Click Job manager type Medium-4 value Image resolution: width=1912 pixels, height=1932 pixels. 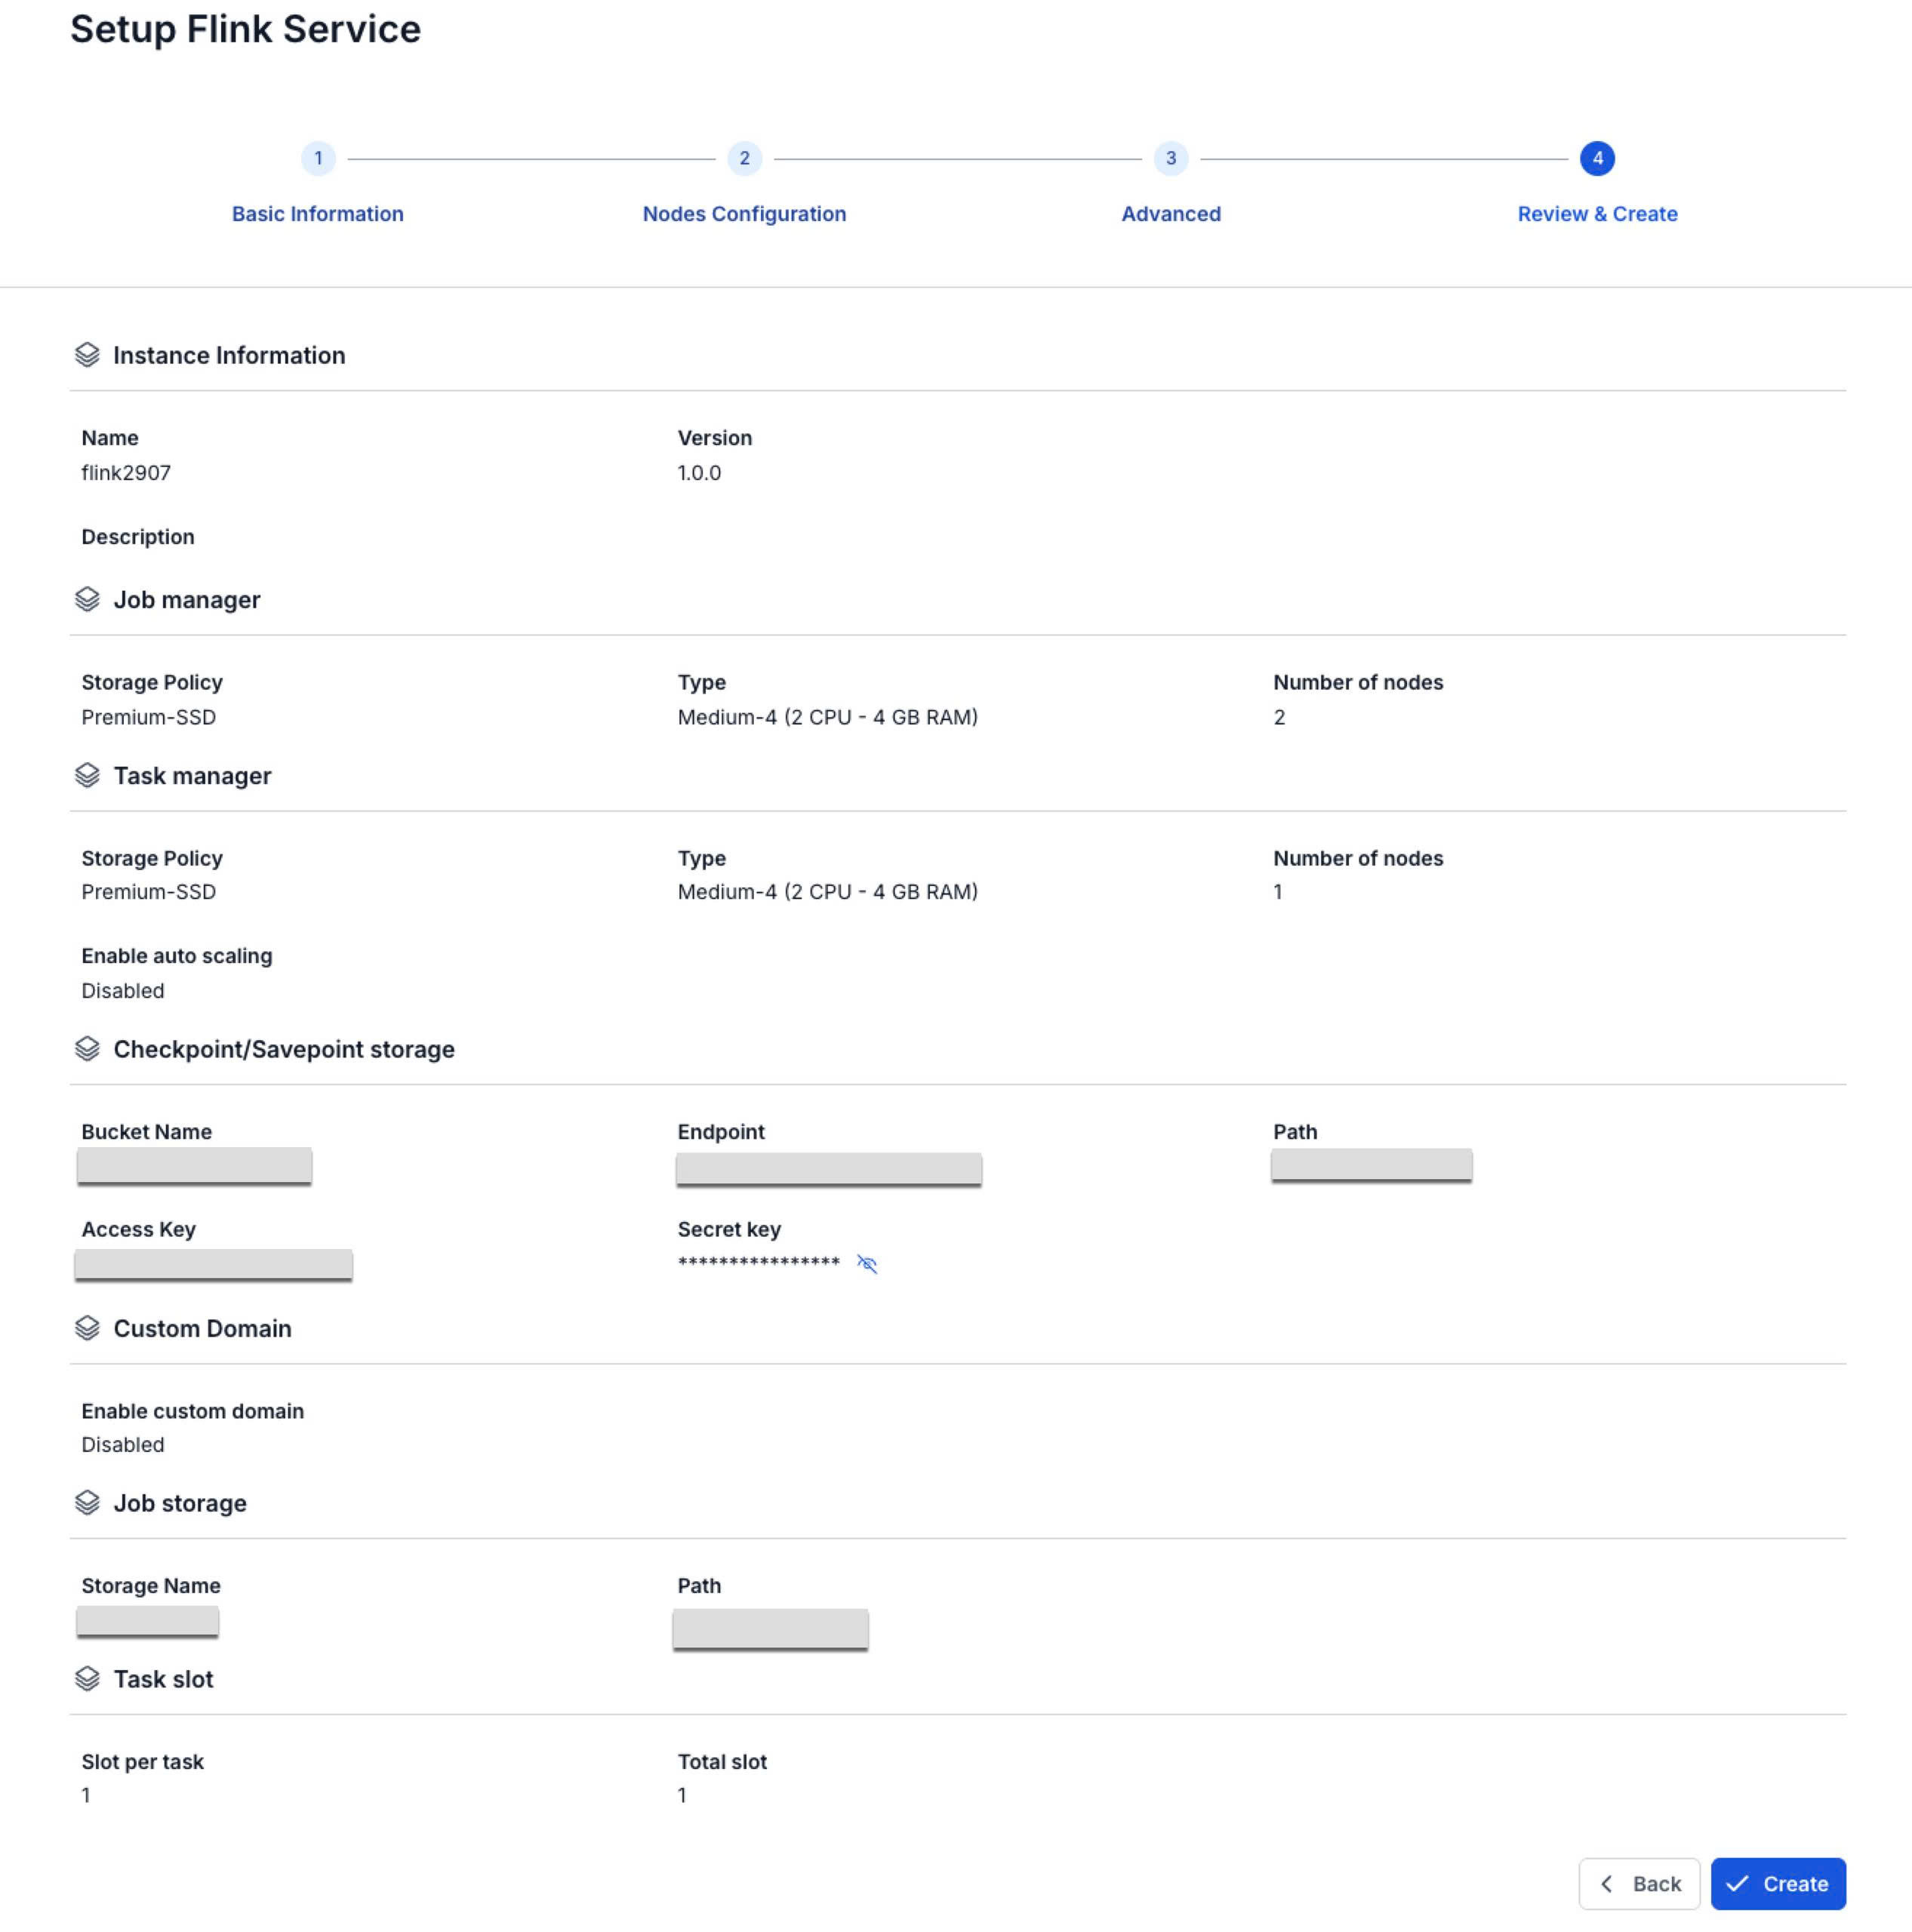point(828,717)
